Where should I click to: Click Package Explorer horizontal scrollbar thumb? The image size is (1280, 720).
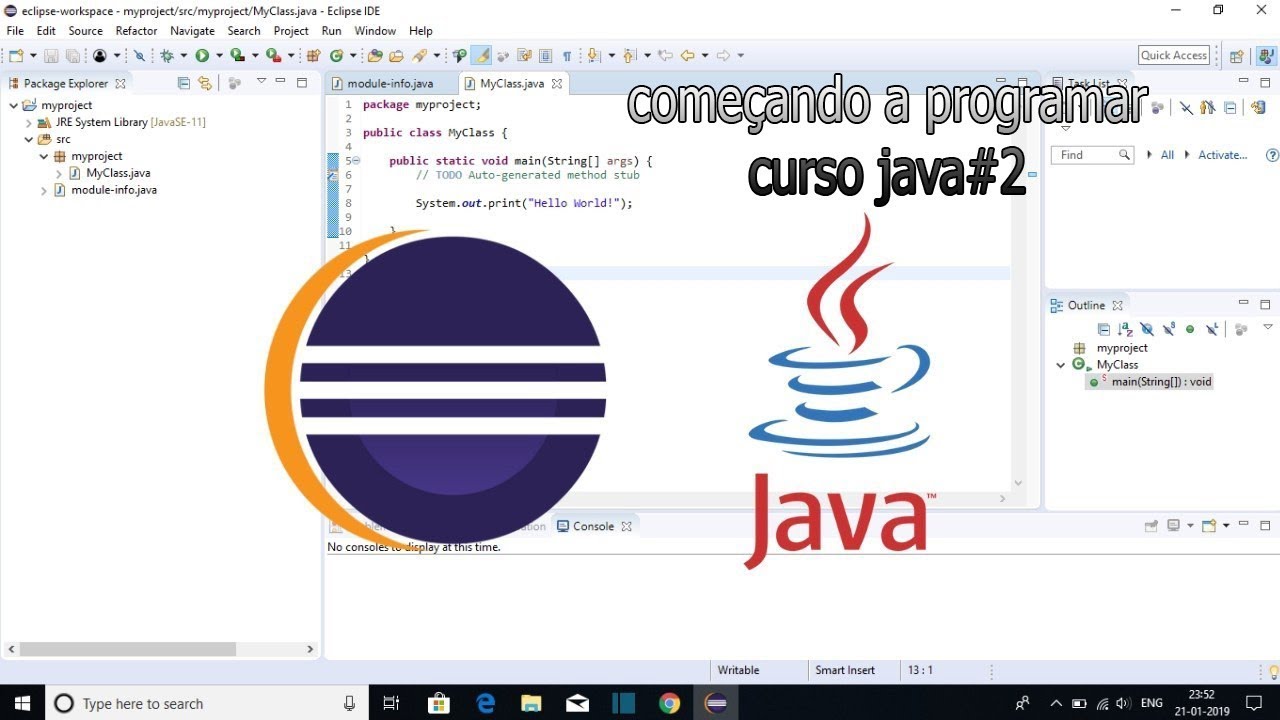(127, 649)
